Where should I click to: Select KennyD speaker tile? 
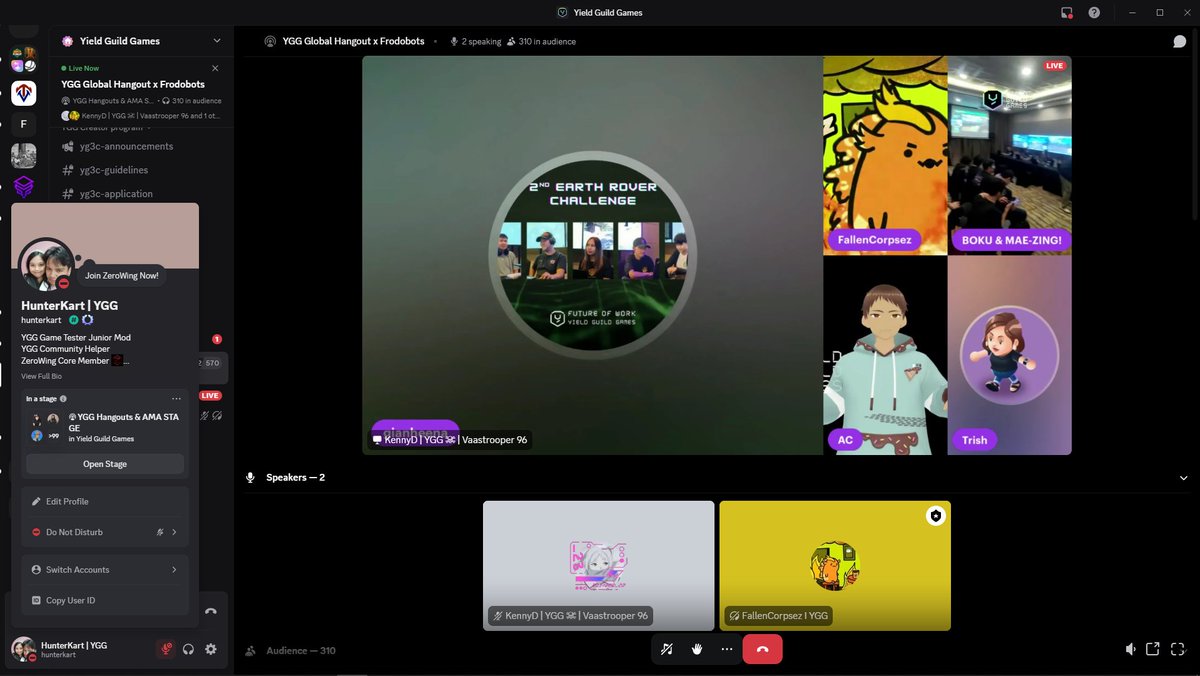pyautogui.click(x=598, y=566)
